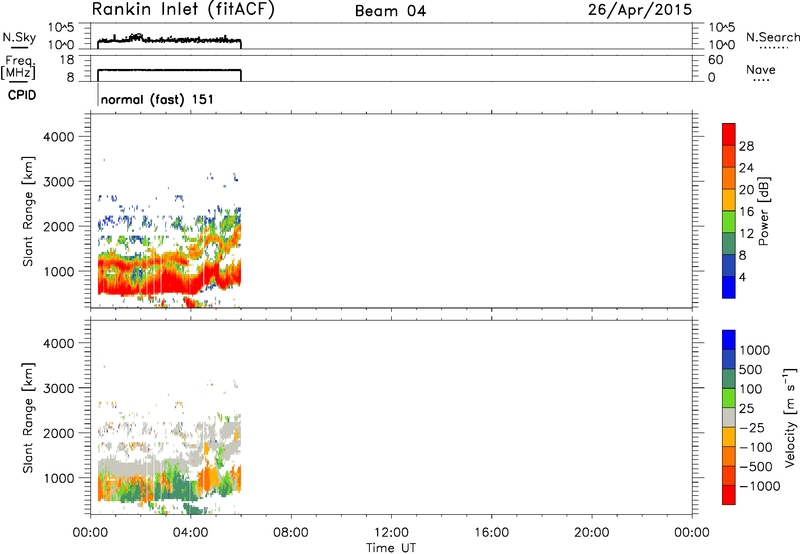Click the "20:00" time axis label

point(591,533)
